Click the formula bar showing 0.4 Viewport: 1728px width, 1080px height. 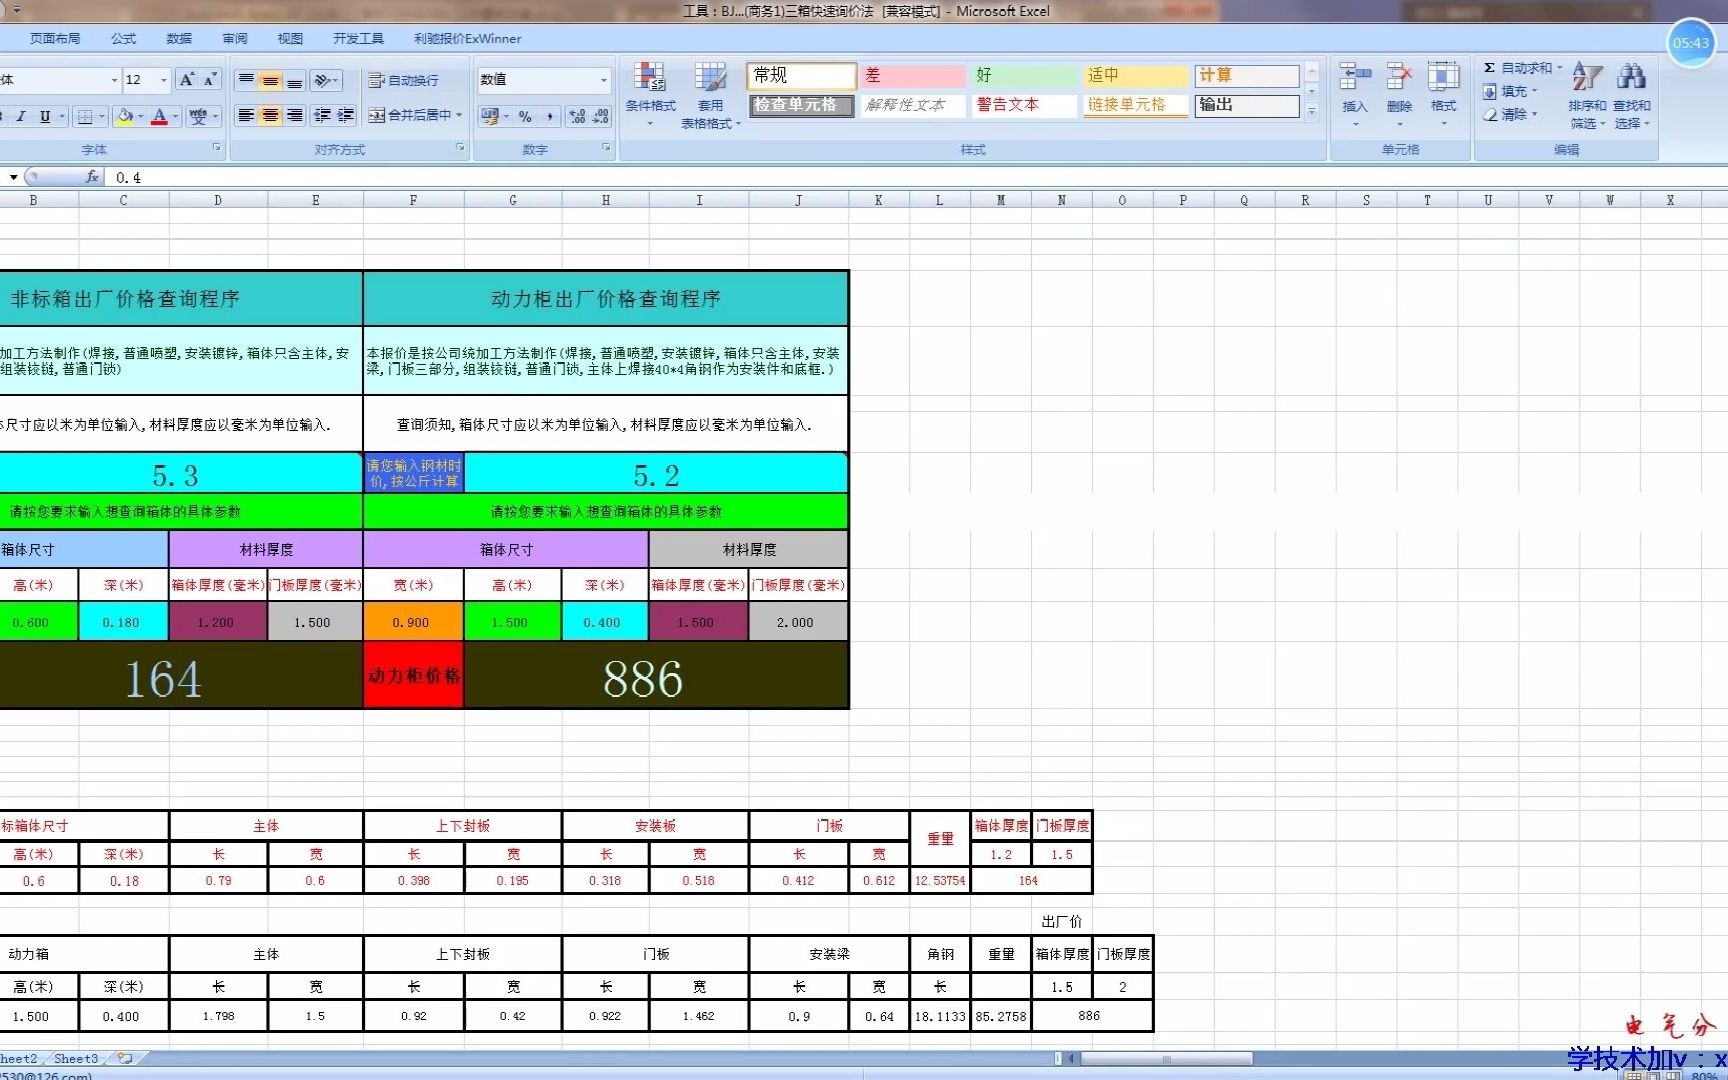point(915,177)
